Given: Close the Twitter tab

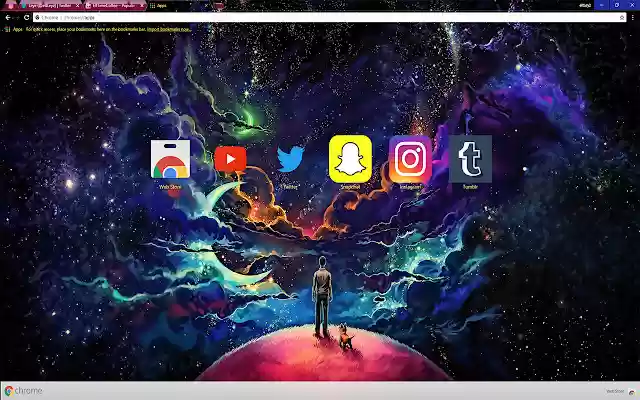Looking at the screenshot, I should click(78, 6).
